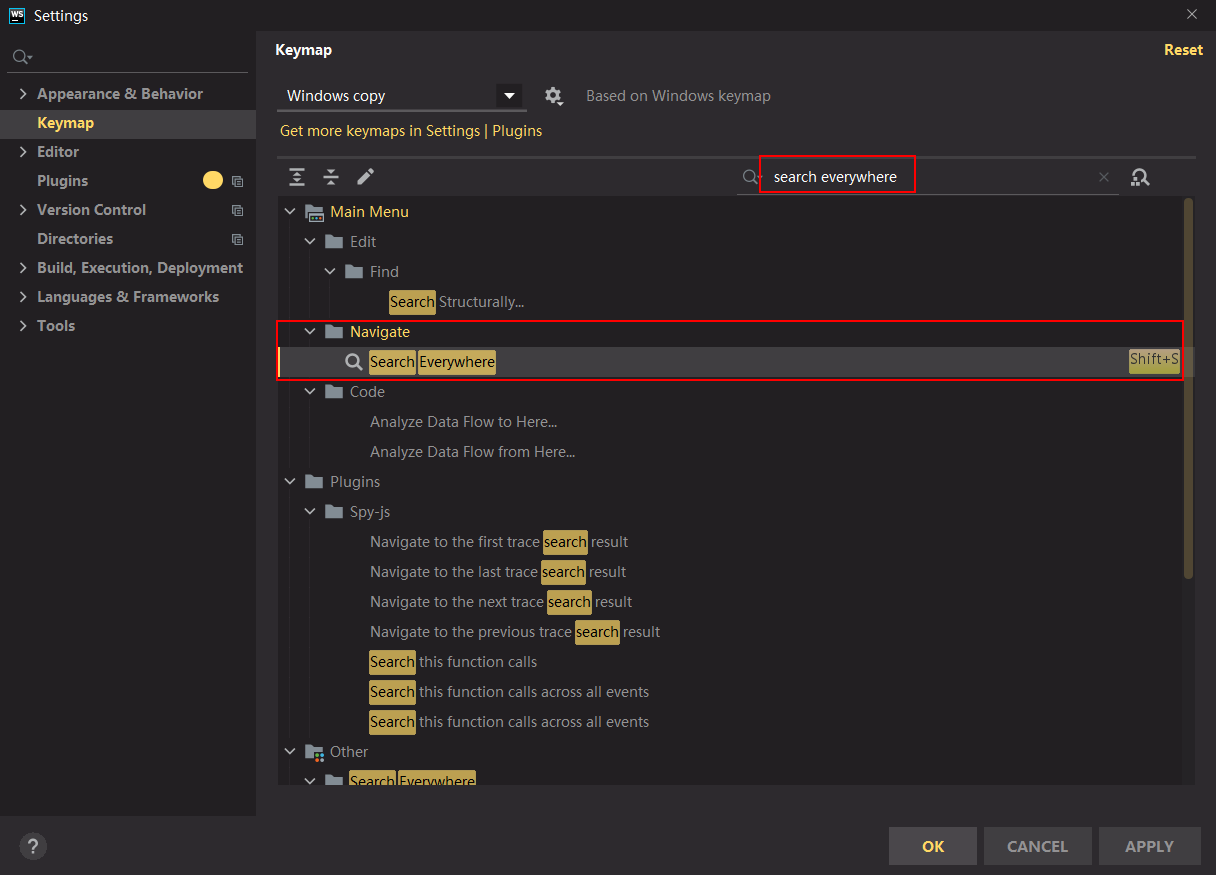The width and height of the screenshot is (1216, 875).
Task: Expand Appearance & Behavior settings section
Action: (x=23, y=94)
